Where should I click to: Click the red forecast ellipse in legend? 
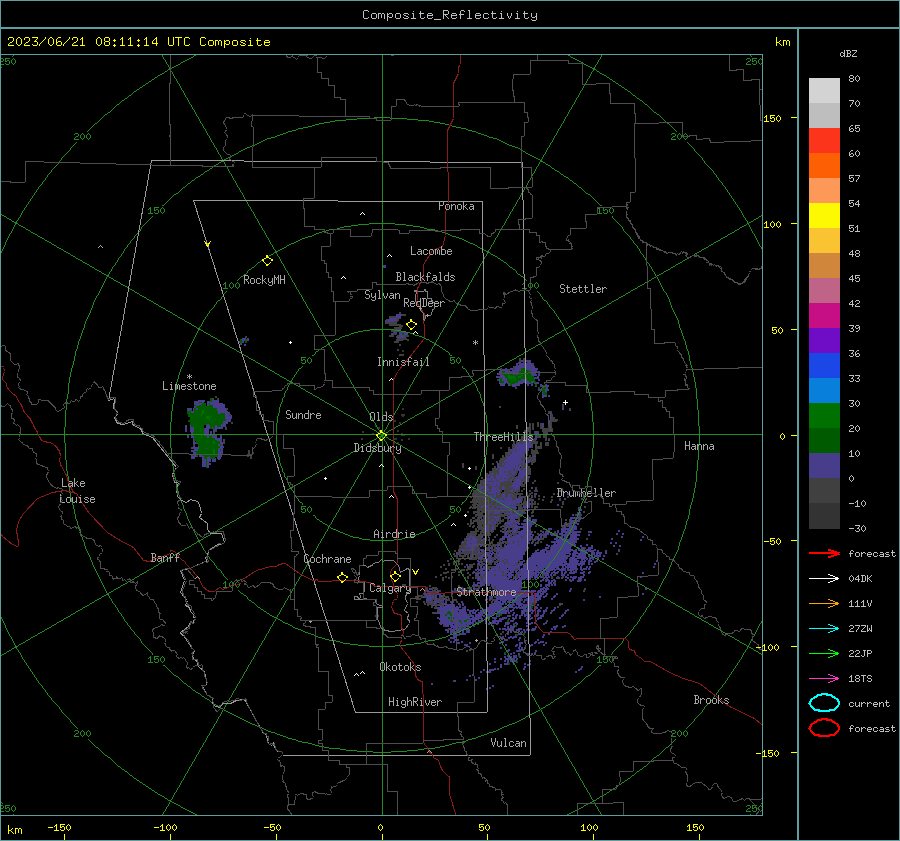[x=824, y=728]
